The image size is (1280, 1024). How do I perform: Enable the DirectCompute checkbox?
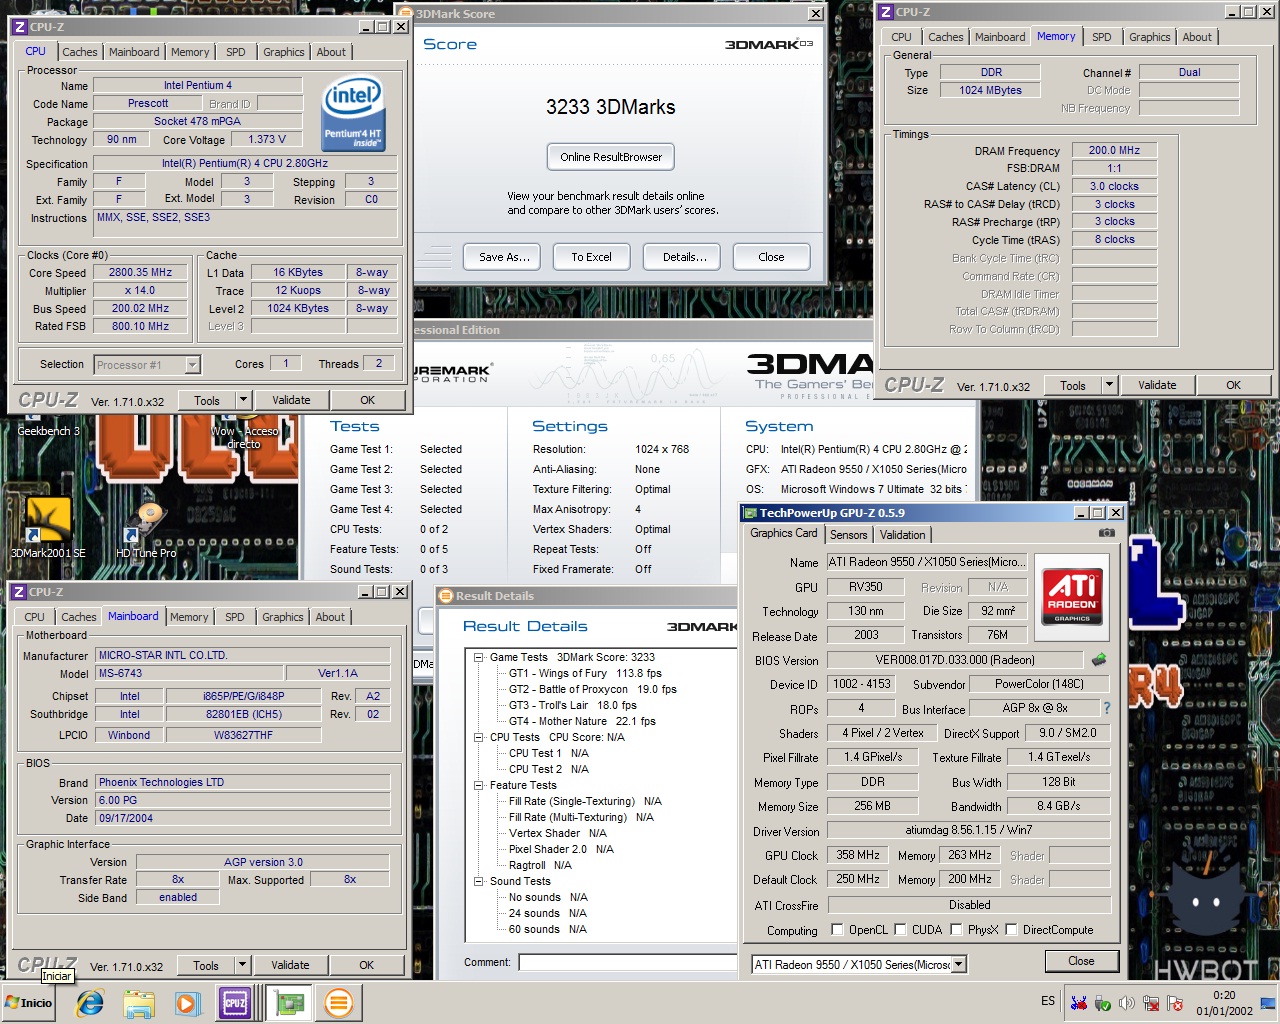(1012, 929)
